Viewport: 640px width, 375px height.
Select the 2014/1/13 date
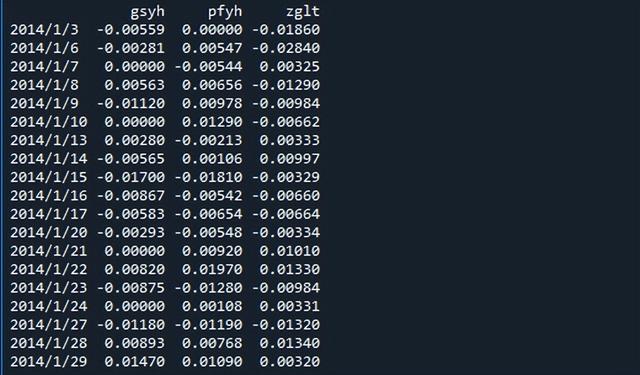pos(49,140)
